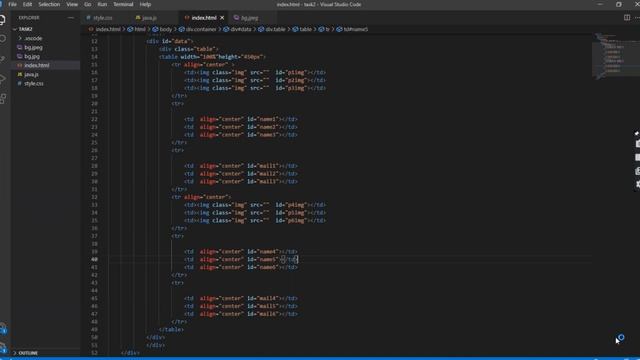
Task: Click the id="mail1" code line
Action: (x=241, y=166)
